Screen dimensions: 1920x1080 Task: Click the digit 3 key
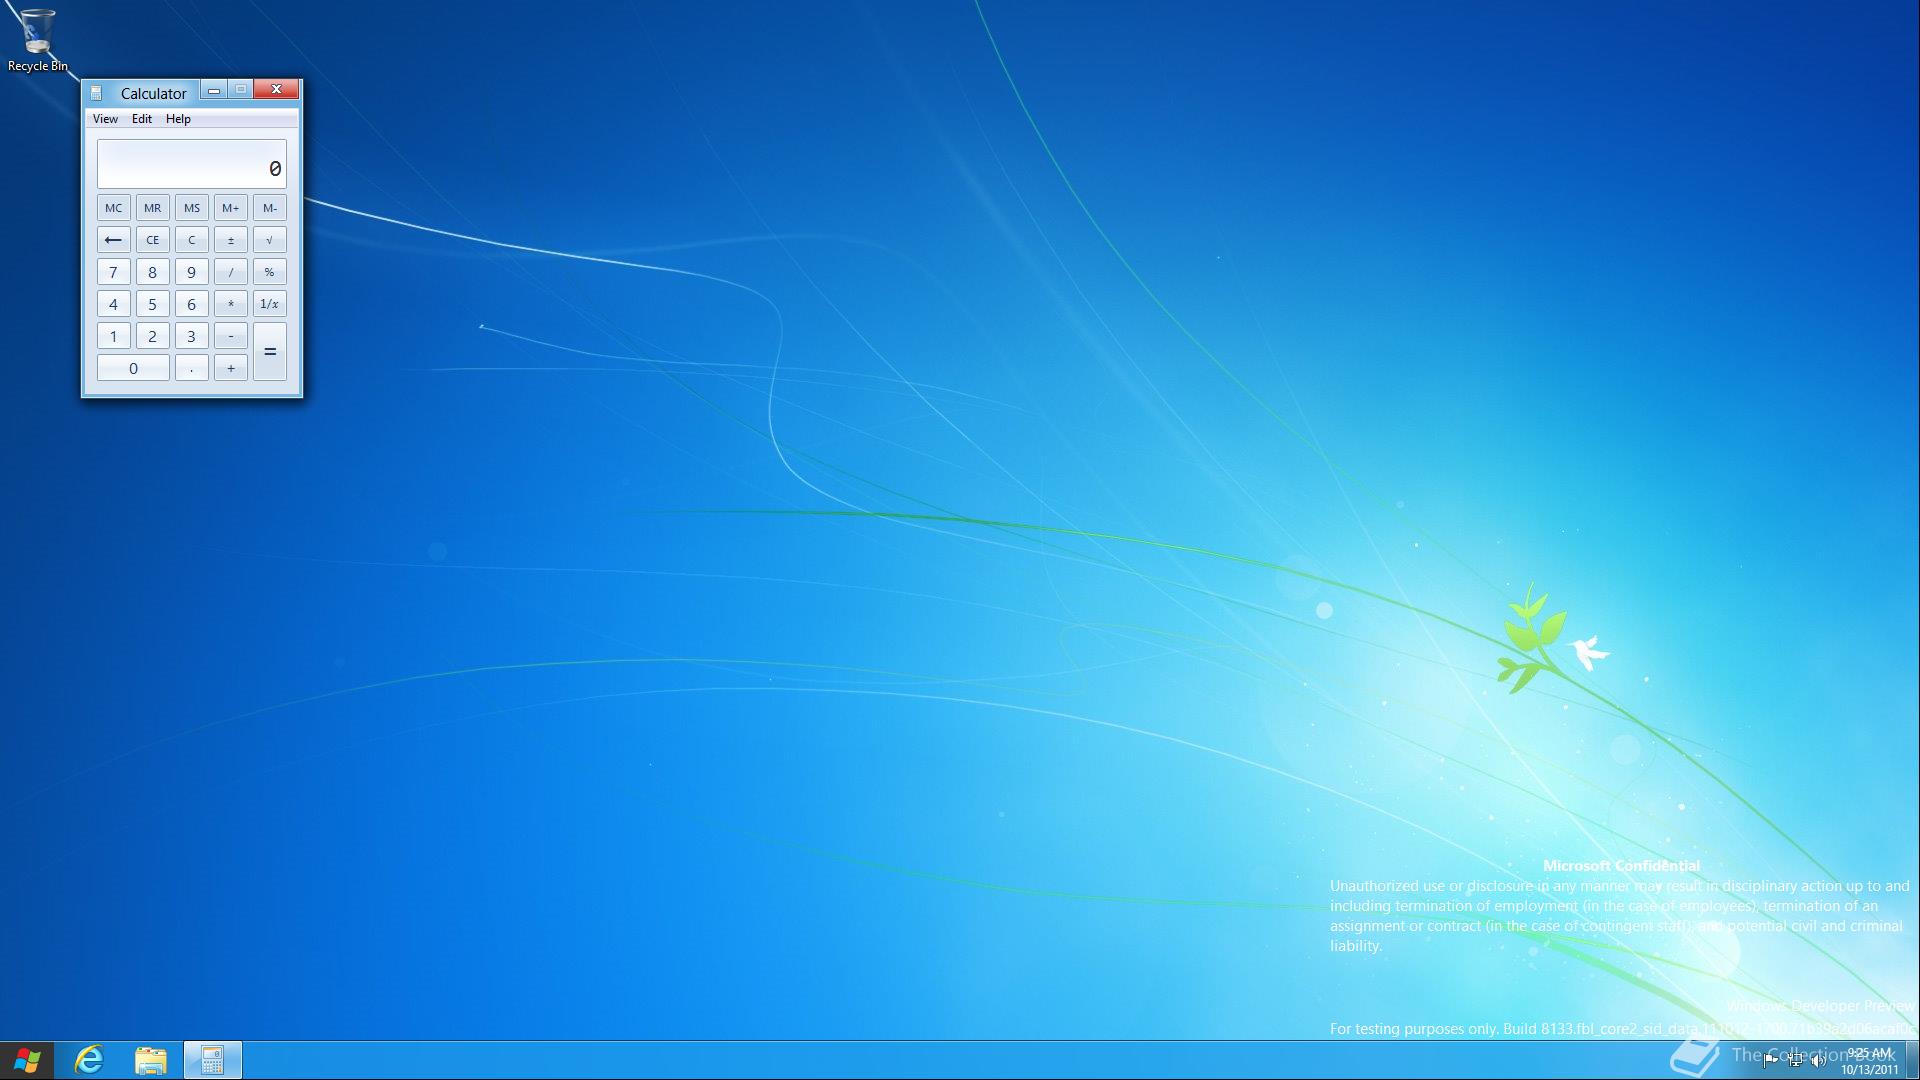(192, 336)
